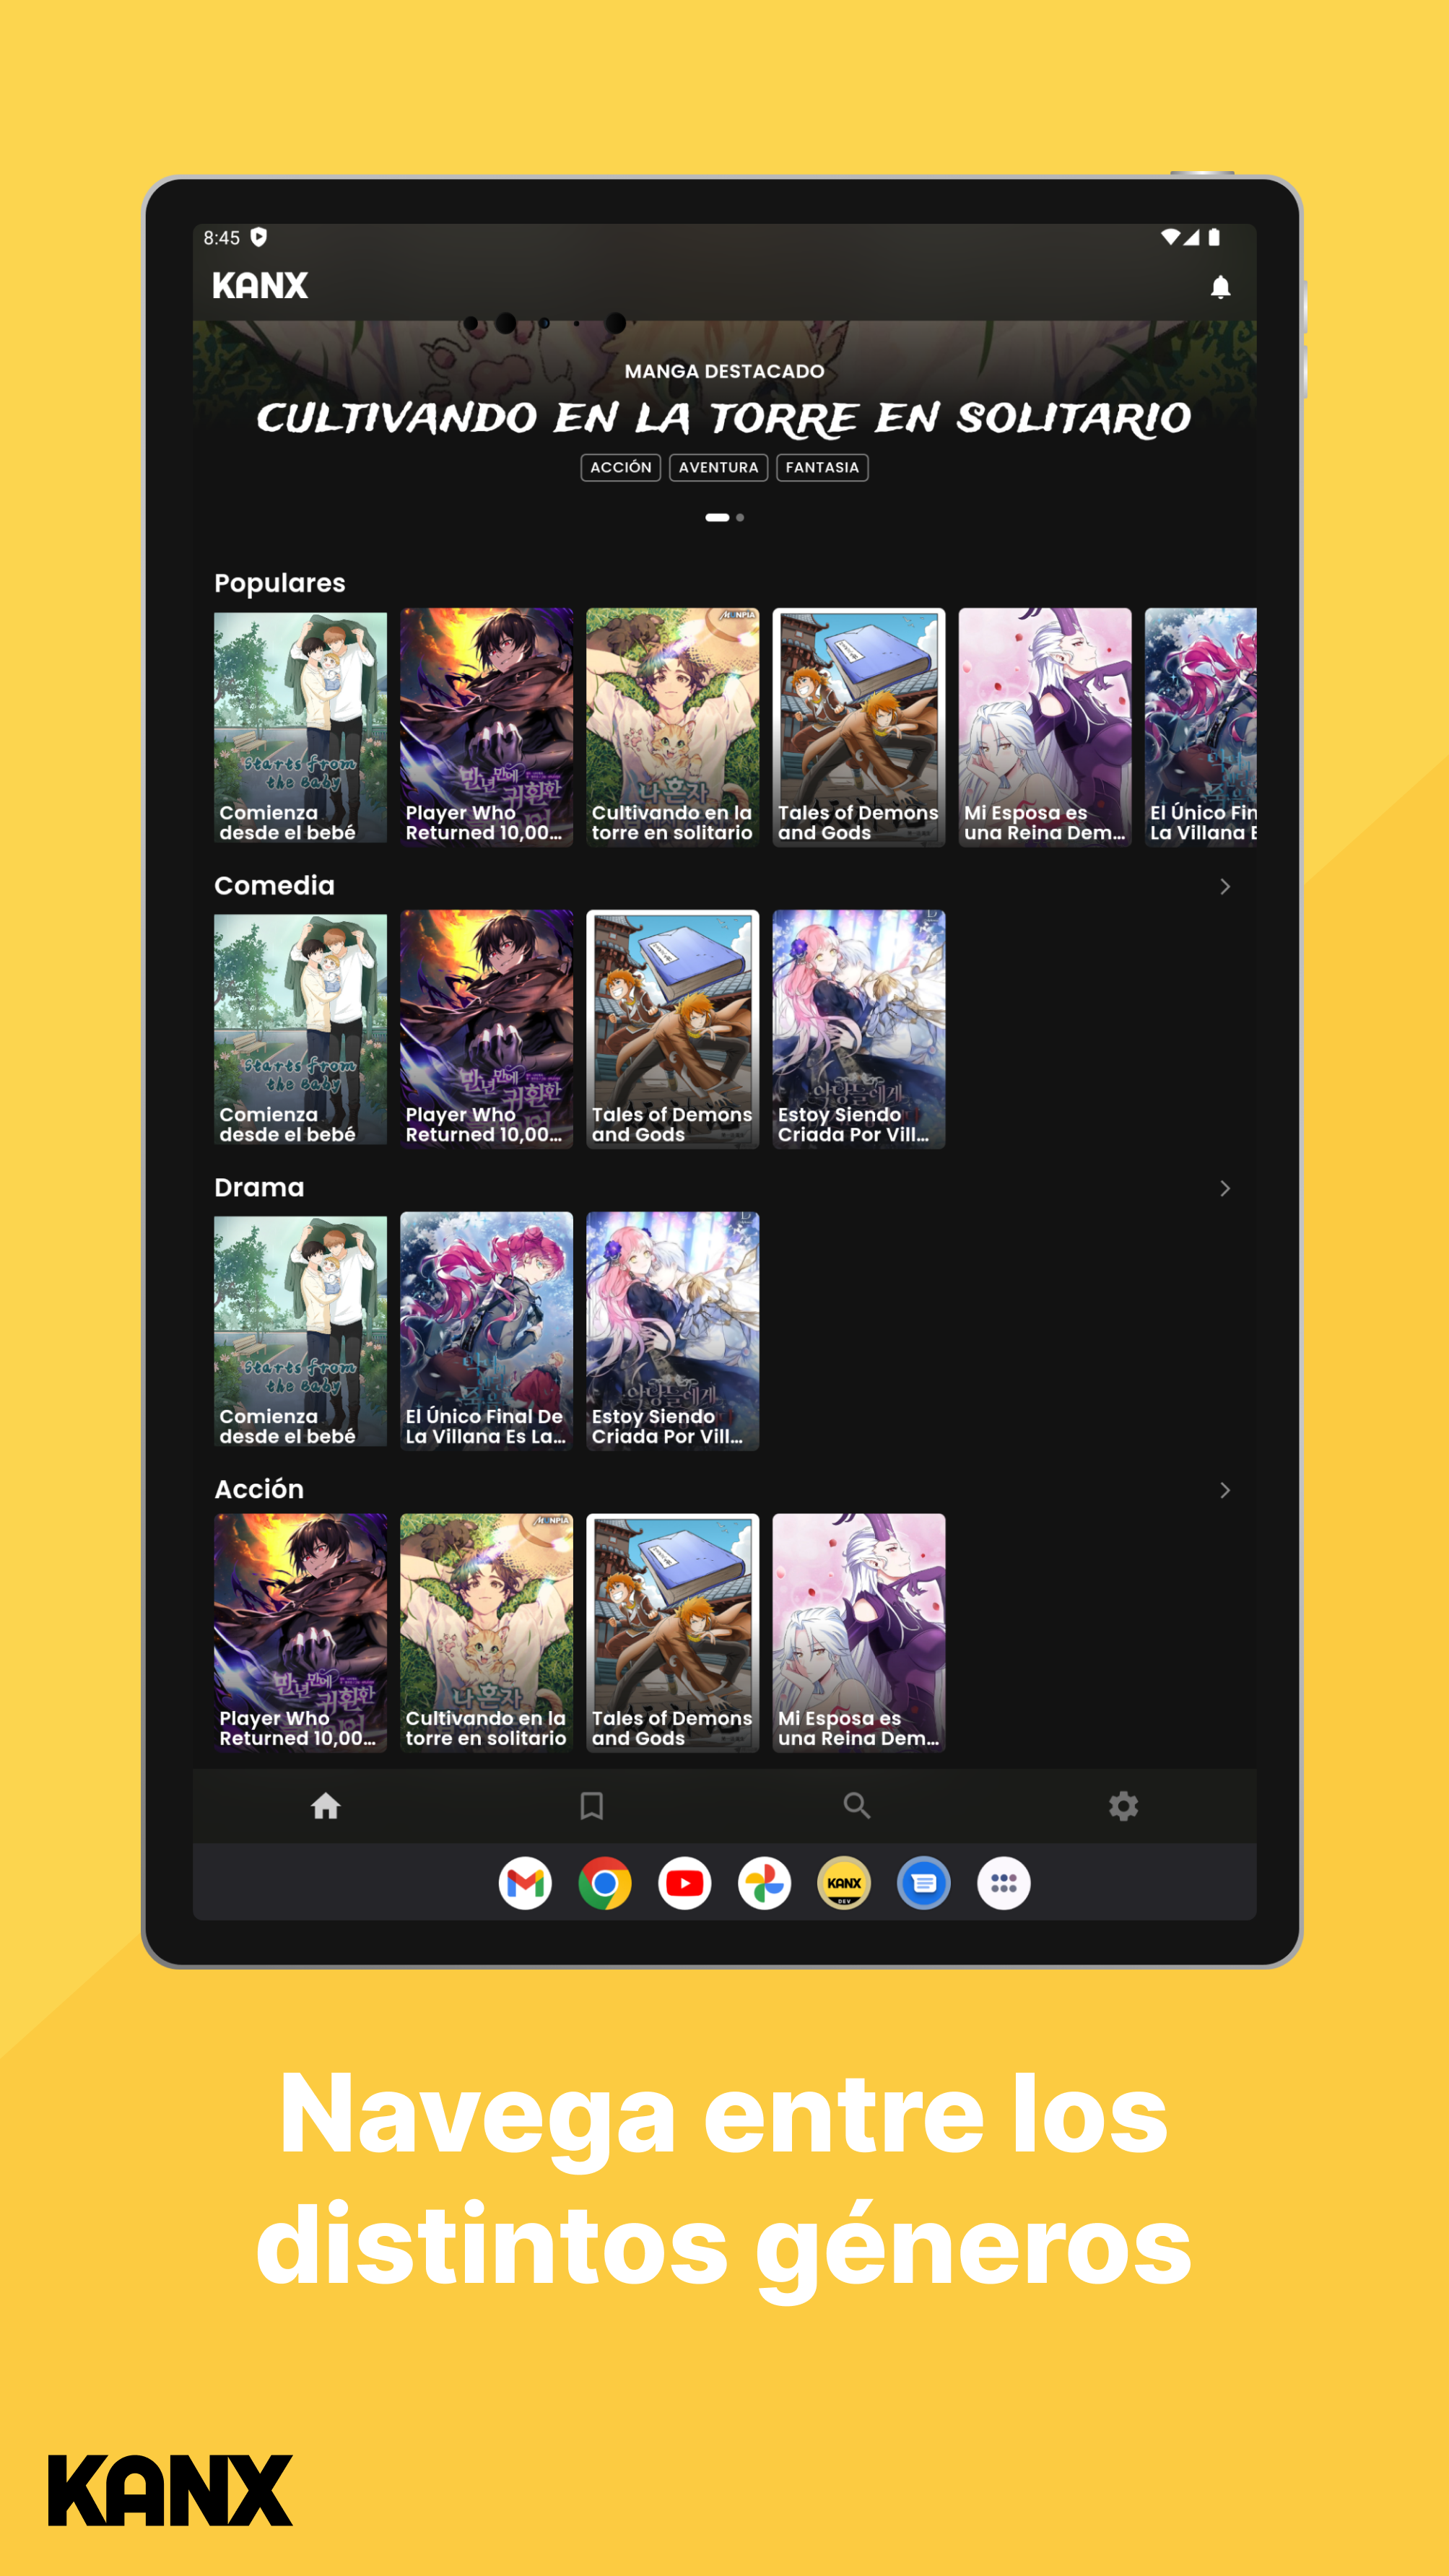
Task: Open the search tab icon
Action: [857, 1805]
